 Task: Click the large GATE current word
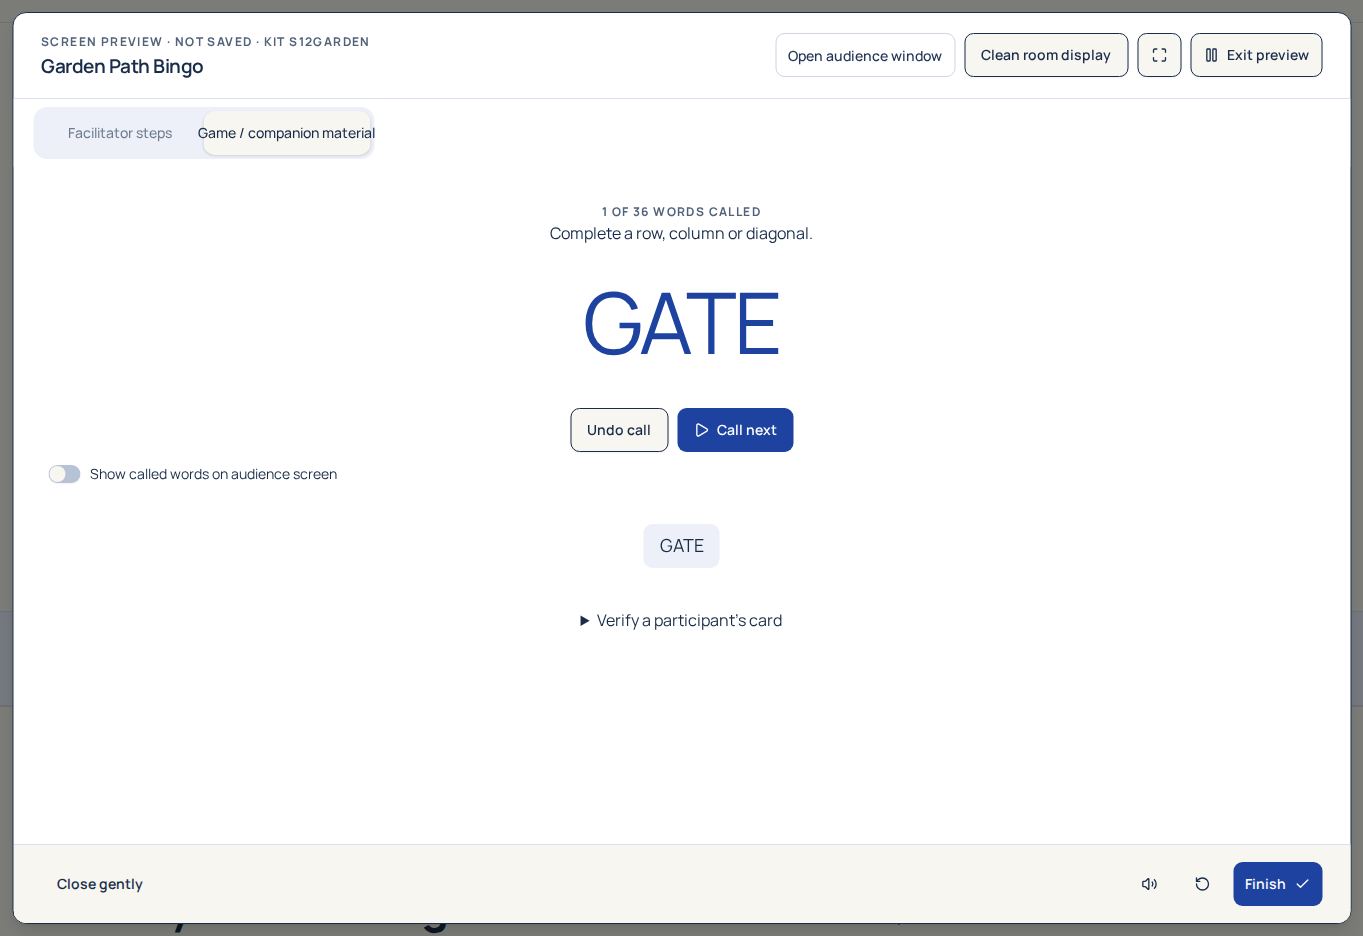click(681, 323)
